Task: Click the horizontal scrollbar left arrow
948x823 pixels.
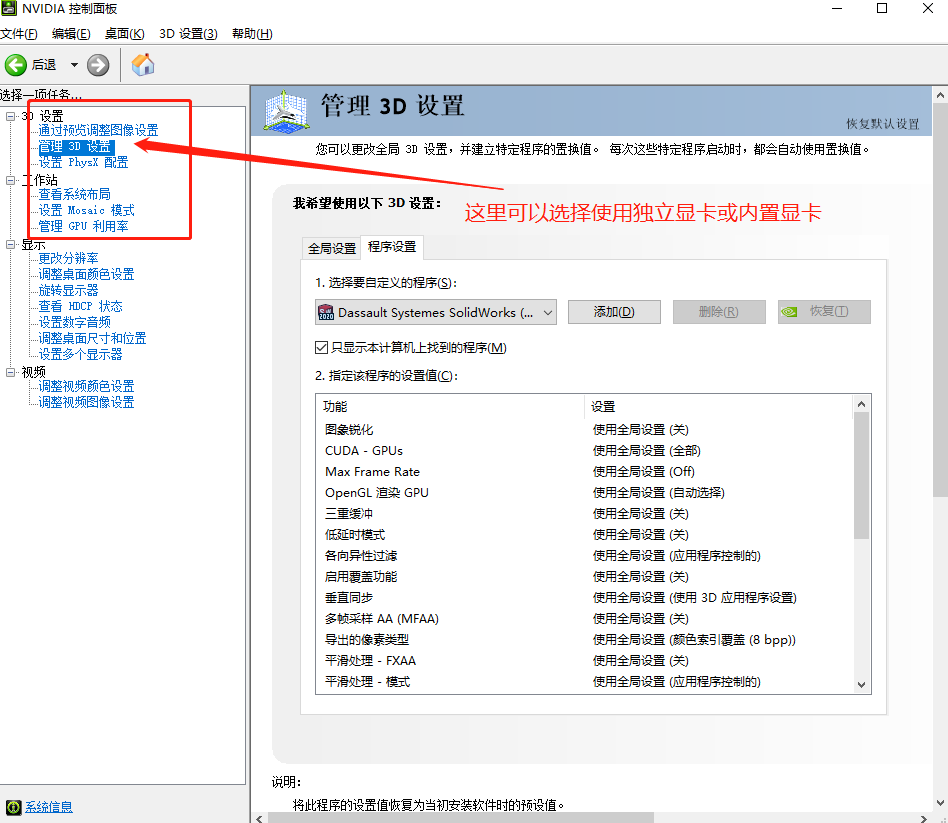Action: pyautogui.click(x=259, y=818)
